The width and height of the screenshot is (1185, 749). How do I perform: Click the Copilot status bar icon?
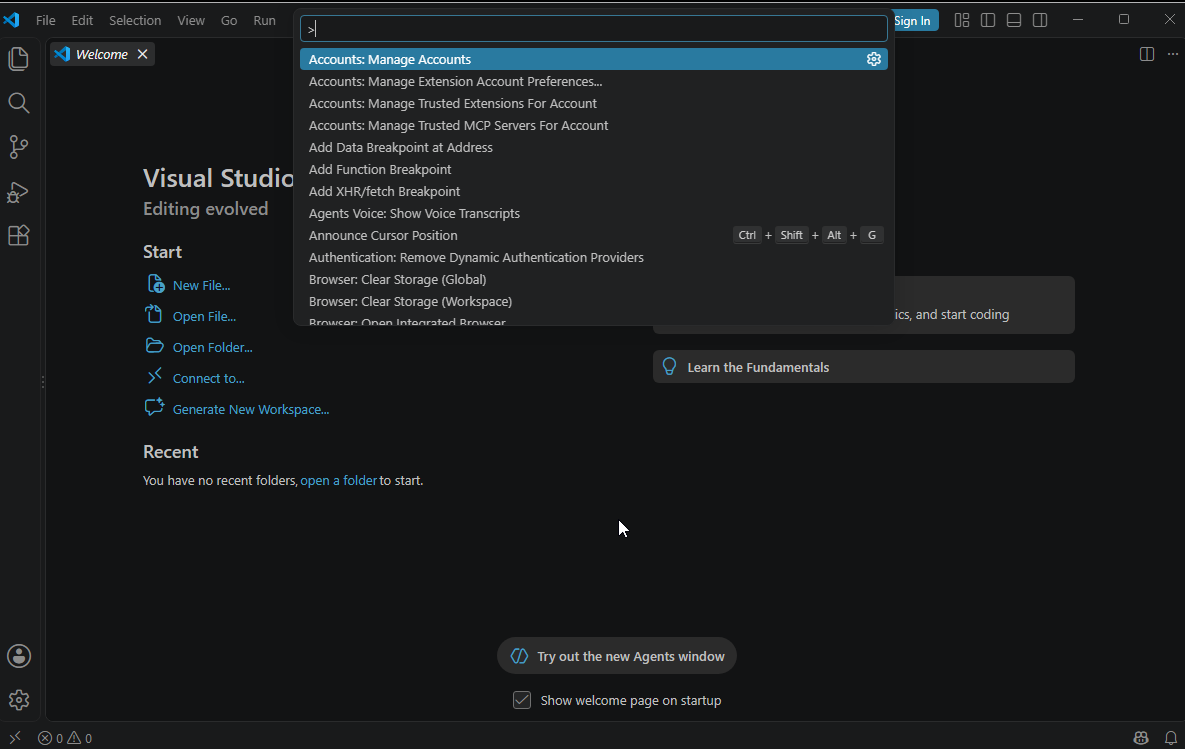tap(1141, 738)
